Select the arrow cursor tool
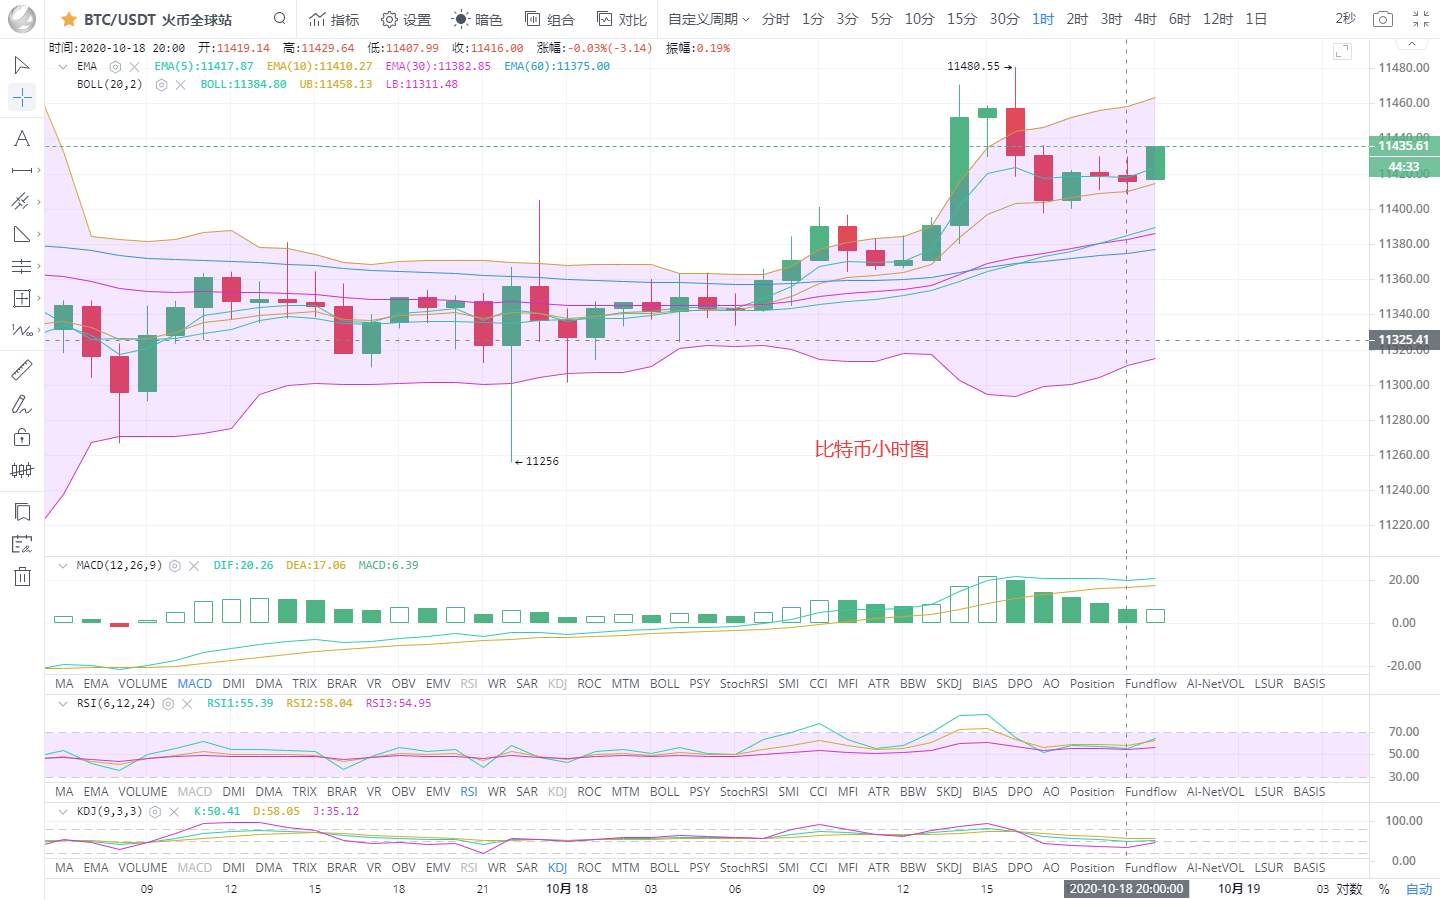Screen dimensions: 1440x900 (22, 65)
